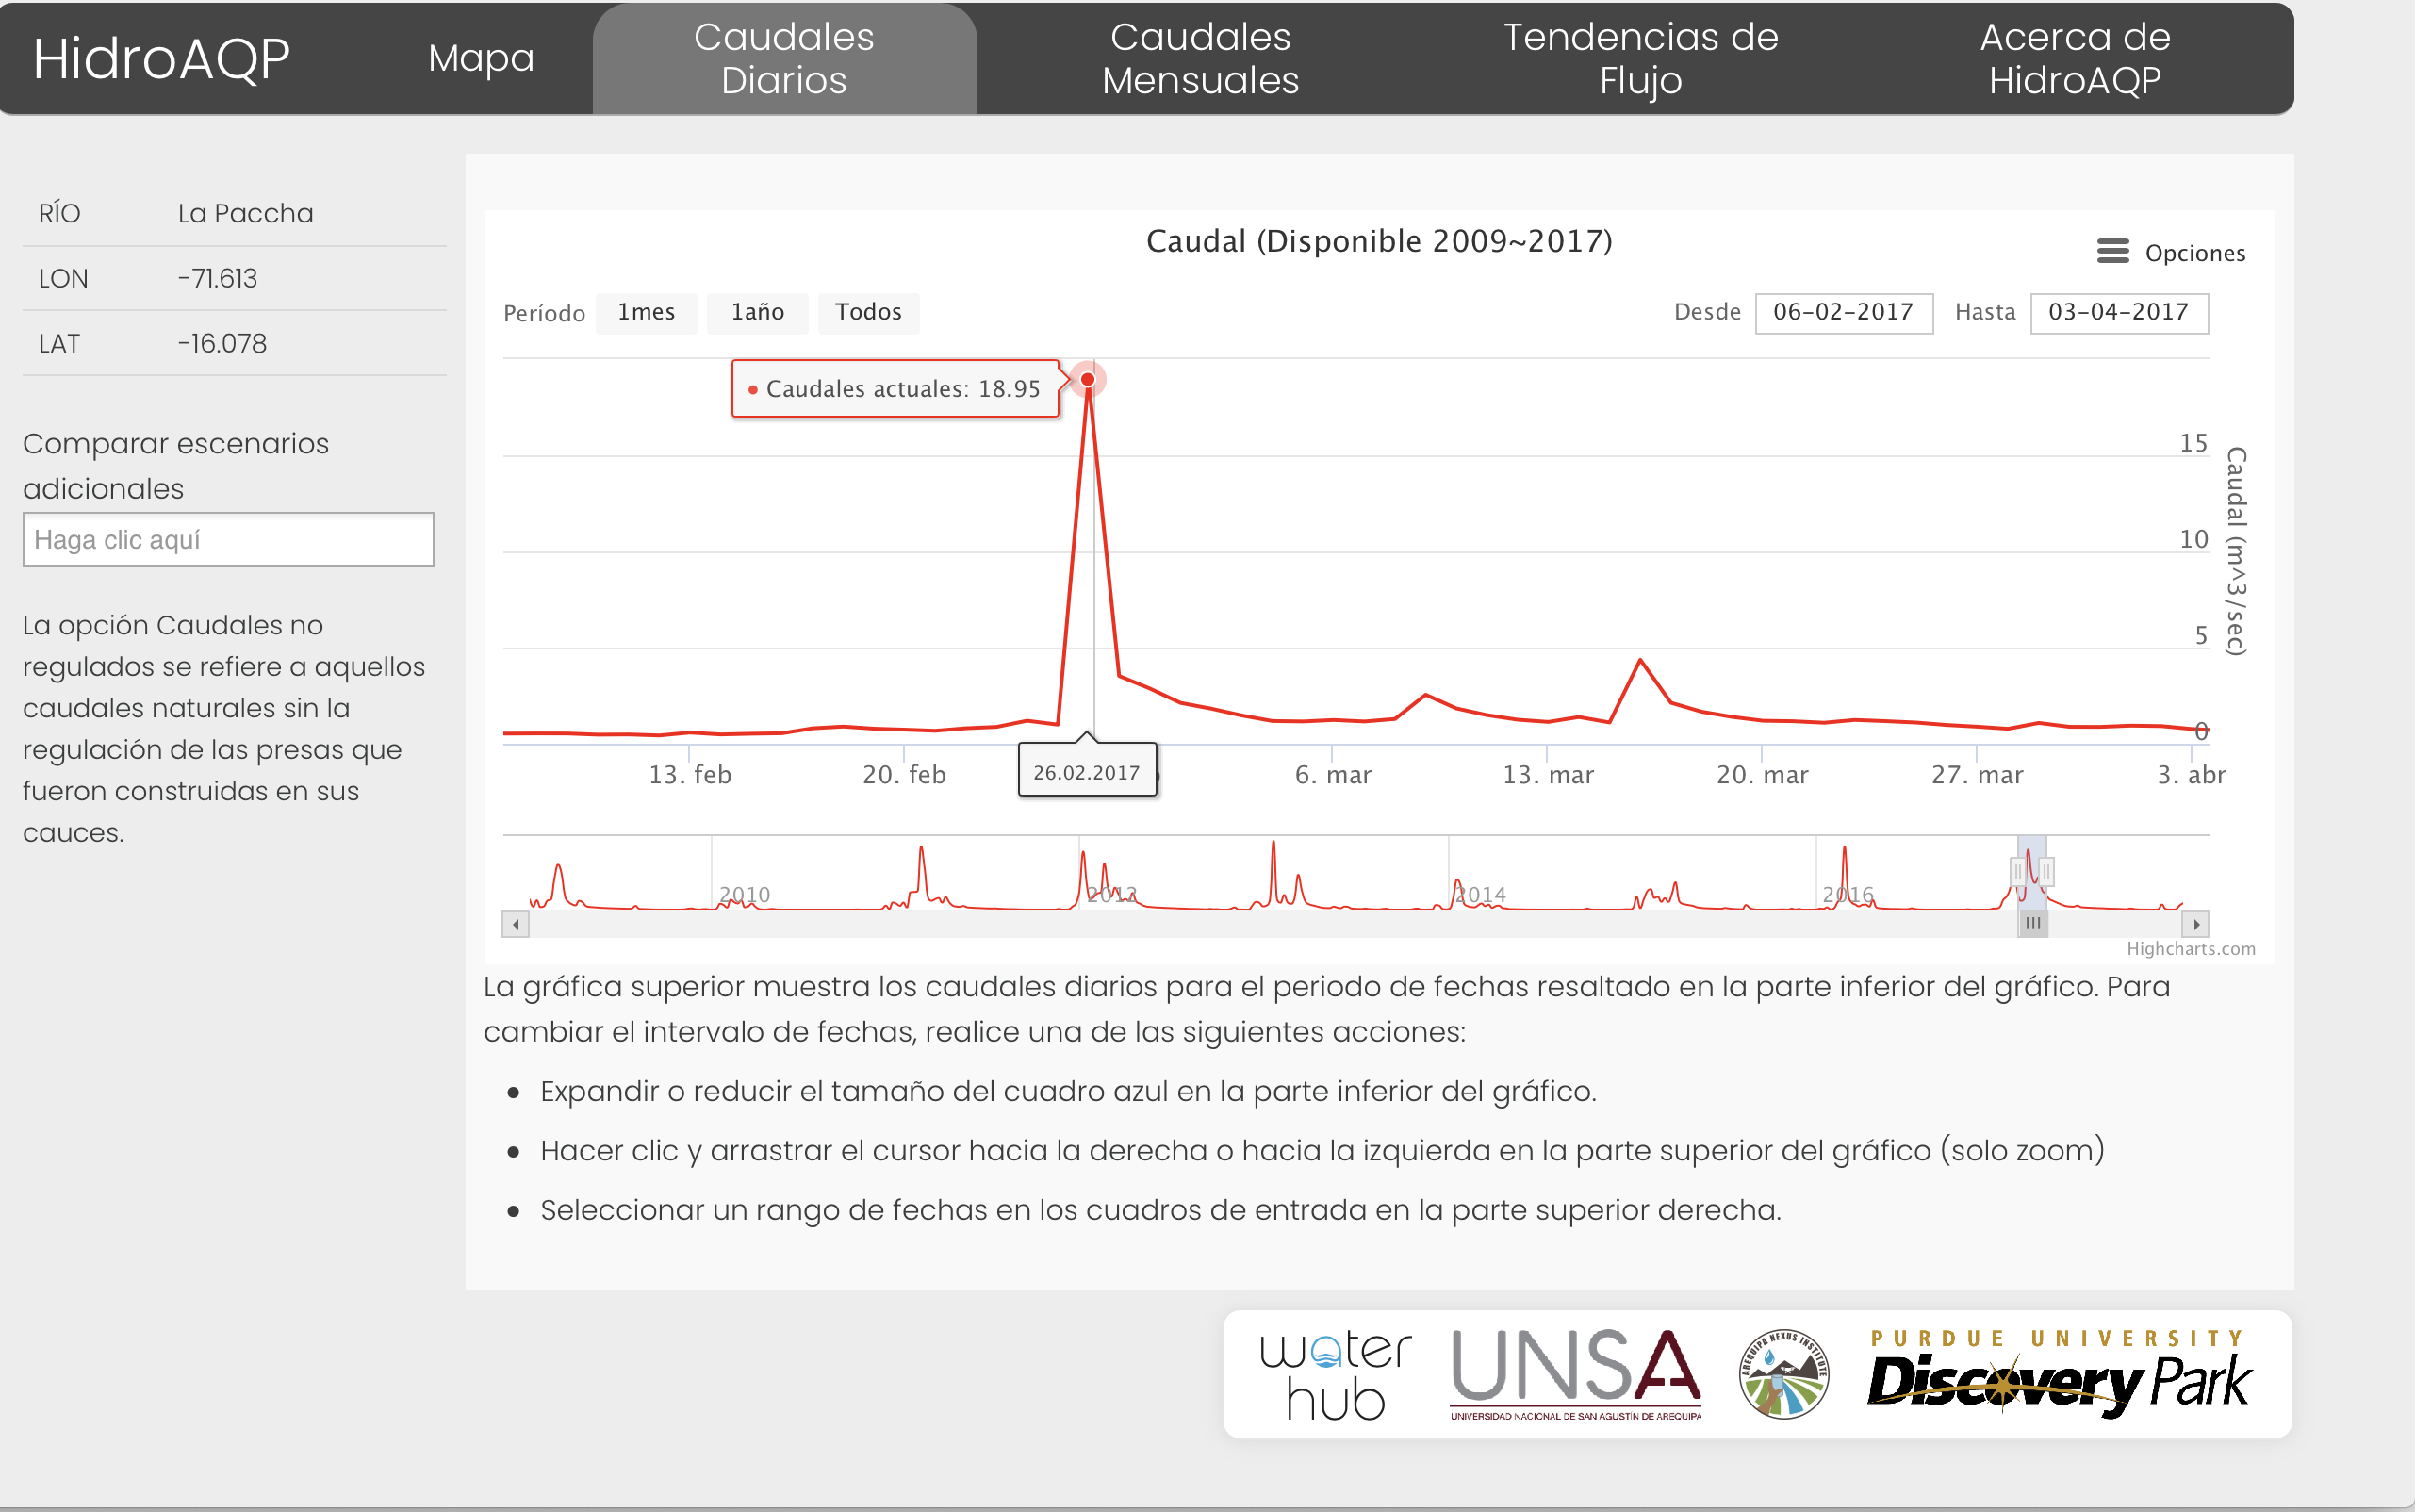Screen dimensions: 2415x1512
Task: Open the Tendencias de Flujo tab
Action: point(1640,58)
